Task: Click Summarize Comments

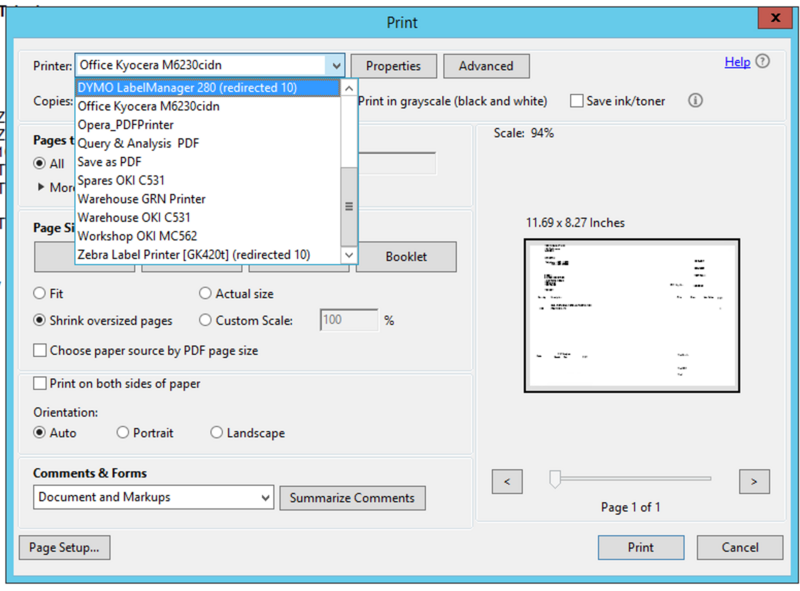Action: [353, 497]
